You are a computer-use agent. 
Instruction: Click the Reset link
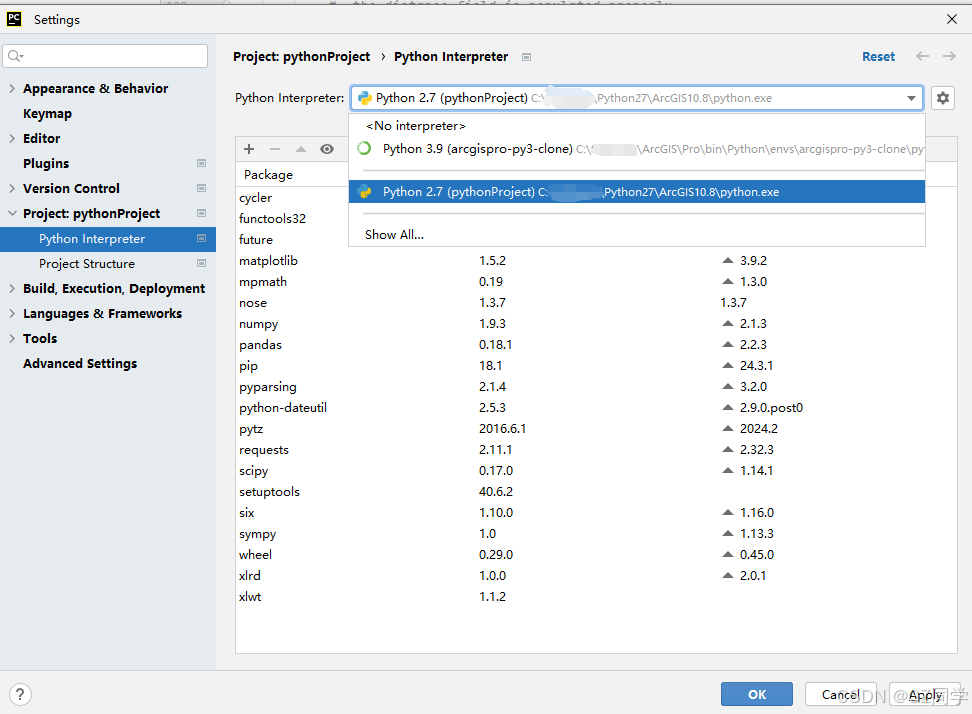(878, 56)
